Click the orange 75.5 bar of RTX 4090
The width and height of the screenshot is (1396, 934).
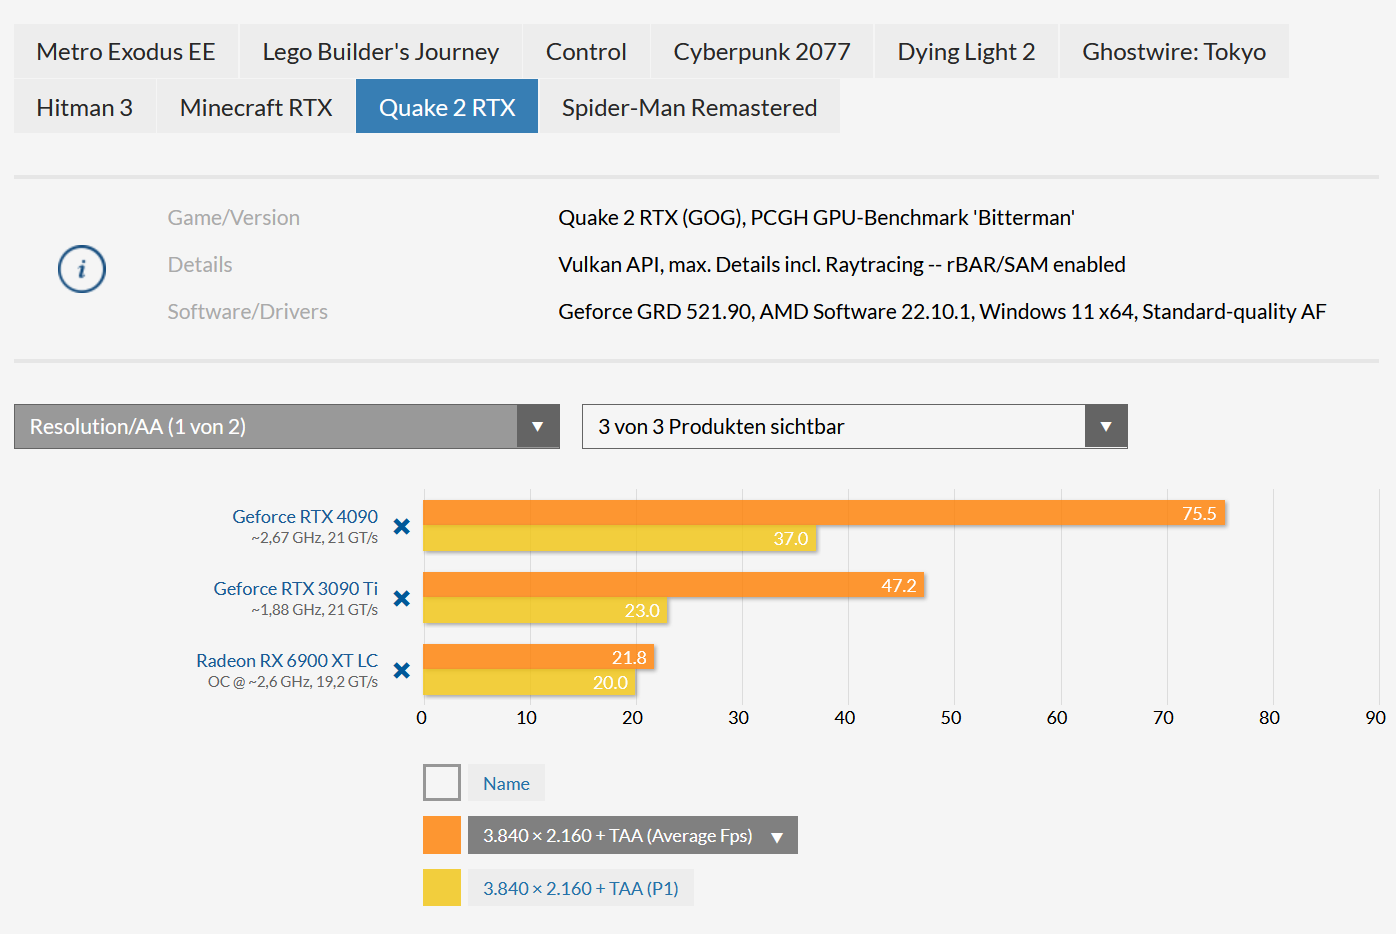pyautogui.click(x=824, y=513)
